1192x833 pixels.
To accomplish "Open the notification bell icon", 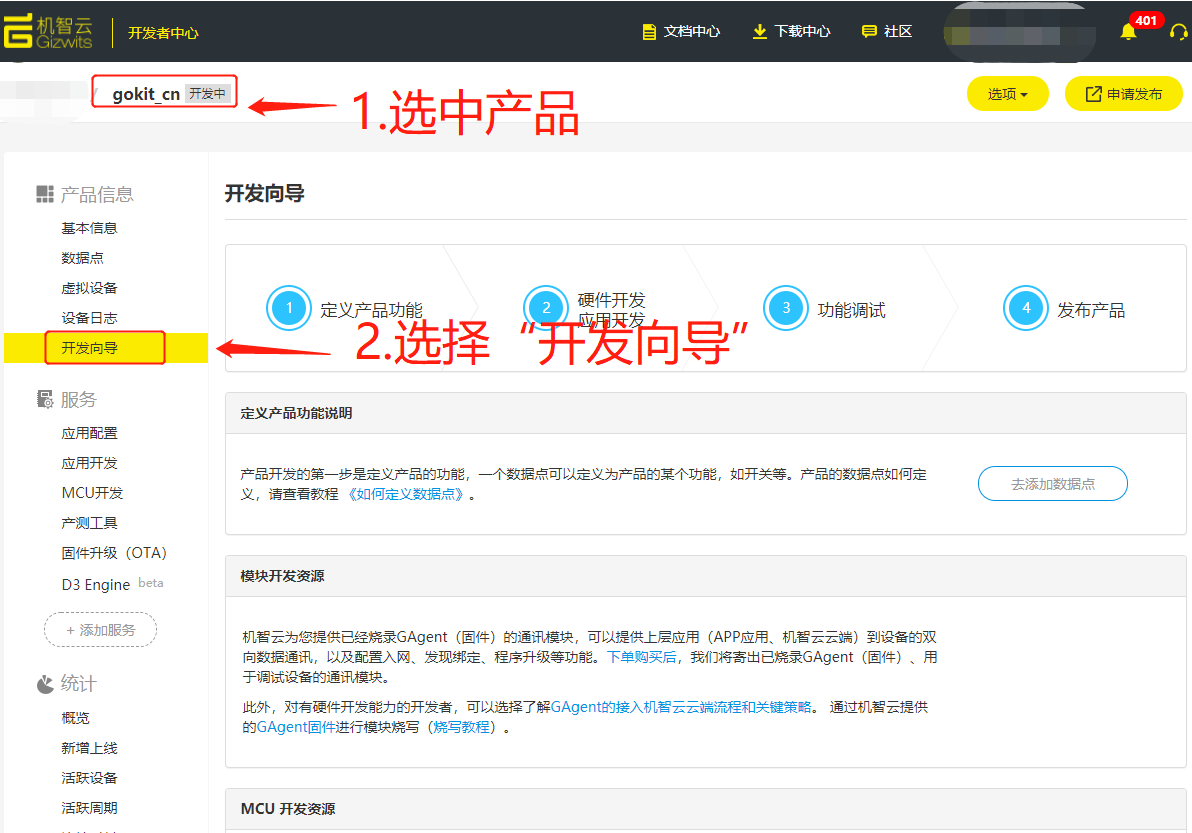I will (1128, 32).
